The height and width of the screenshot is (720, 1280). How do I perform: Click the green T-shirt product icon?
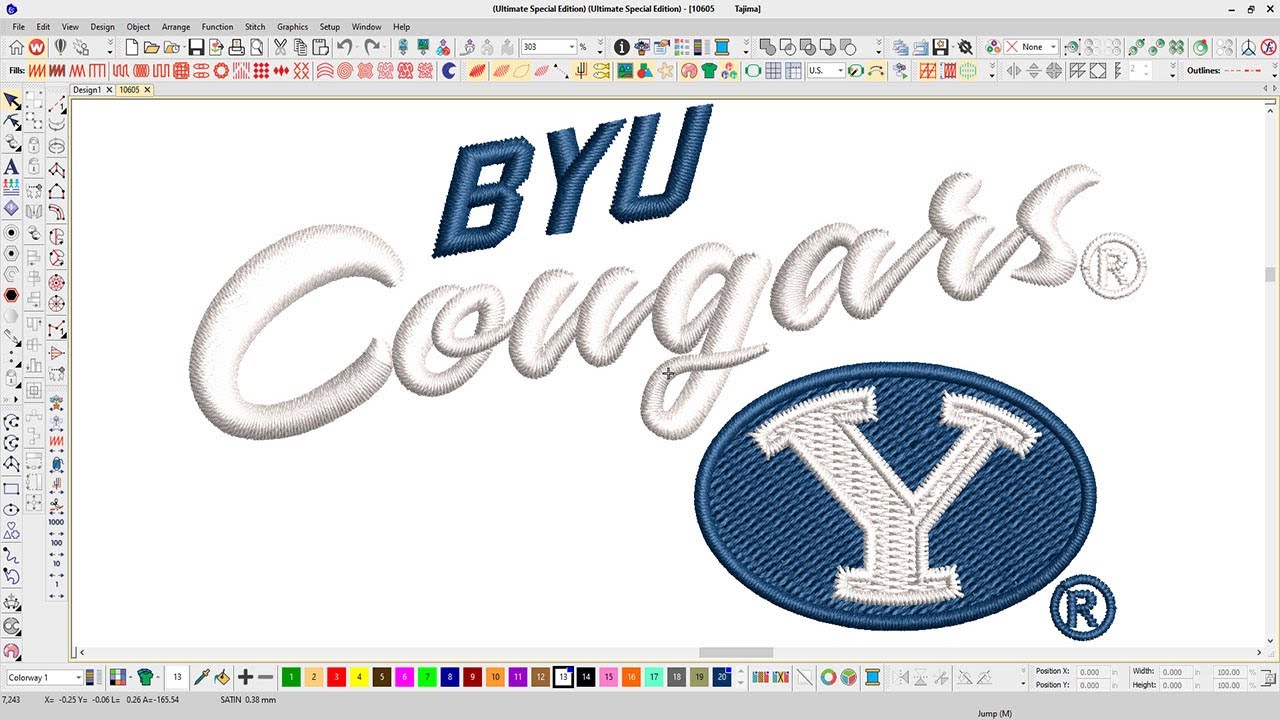pyautogui.click(x=709, y=71)
